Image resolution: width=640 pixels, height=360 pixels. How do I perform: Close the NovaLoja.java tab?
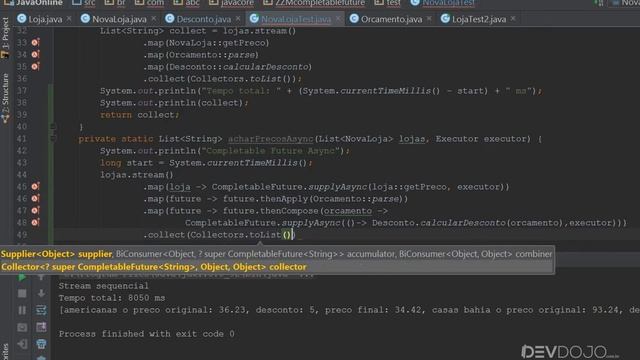[153, 19]
